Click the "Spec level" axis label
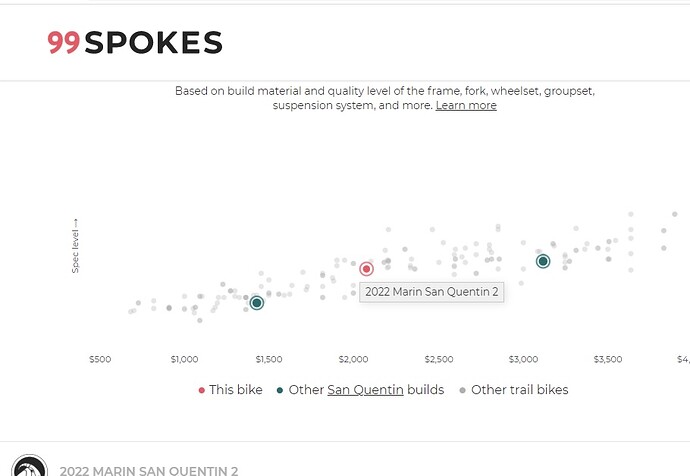 pos(75,246)
